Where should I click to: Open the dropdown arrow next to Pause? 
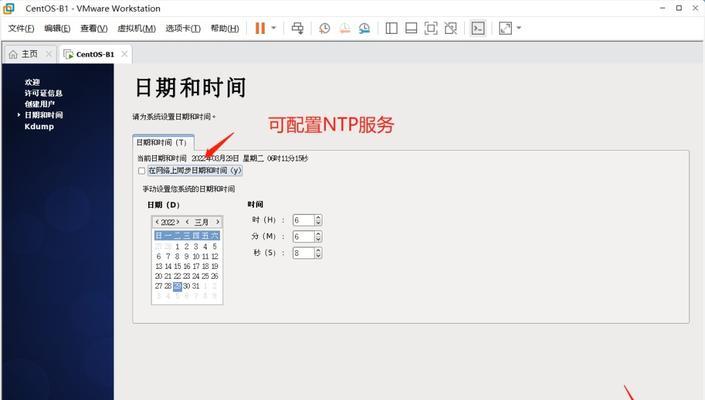click(273, 28)
